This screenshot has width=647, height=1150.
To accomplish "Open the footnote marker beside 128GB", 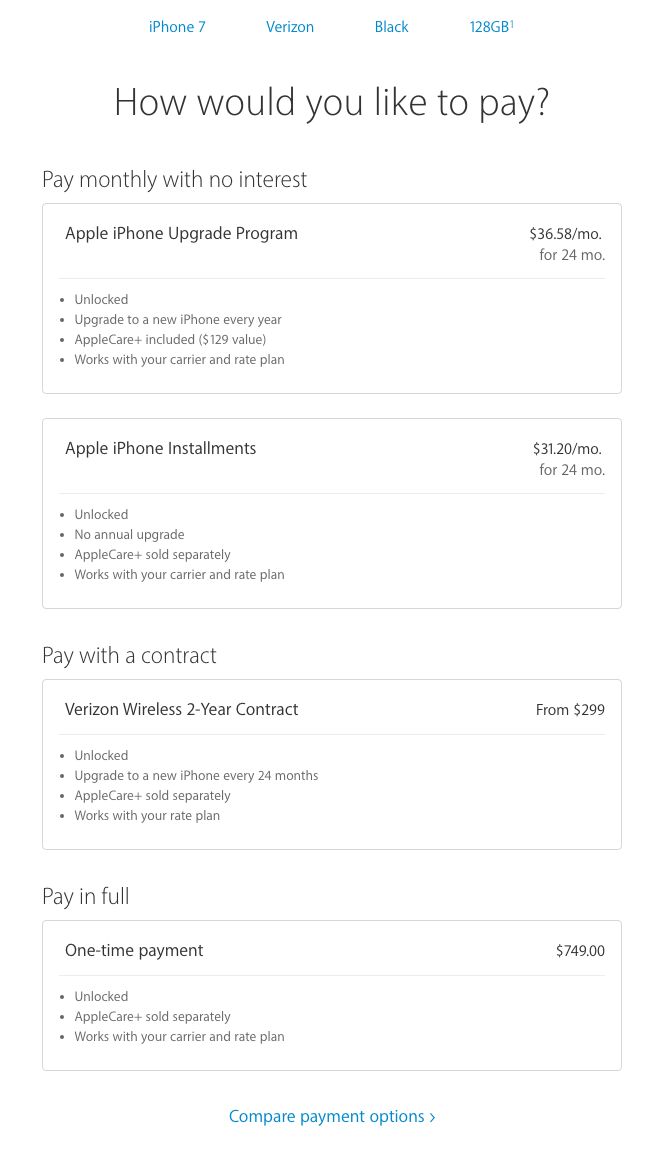I will pyautogui.click(x=512, y=23).
